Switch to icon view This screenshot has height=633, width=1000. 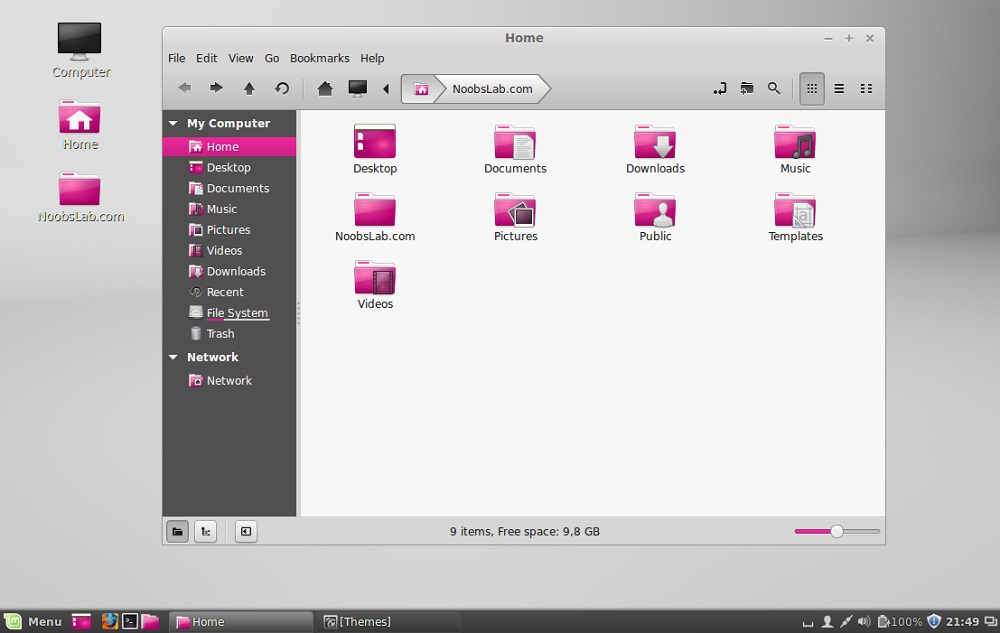[812, 89]
